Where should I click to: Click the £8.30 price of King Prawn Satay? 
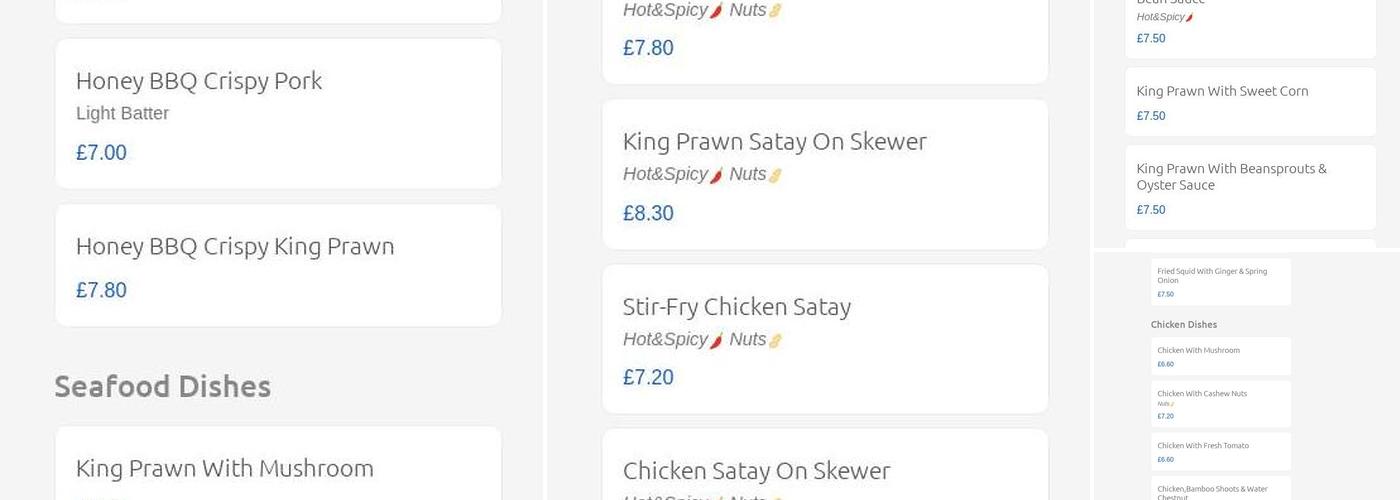click(648, 213)
